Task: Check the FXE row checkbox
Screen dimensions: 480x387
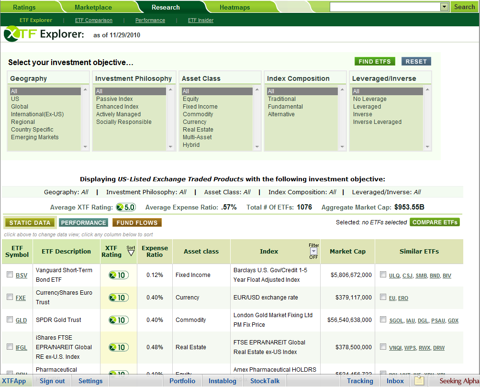Action: tap(9, 297)
